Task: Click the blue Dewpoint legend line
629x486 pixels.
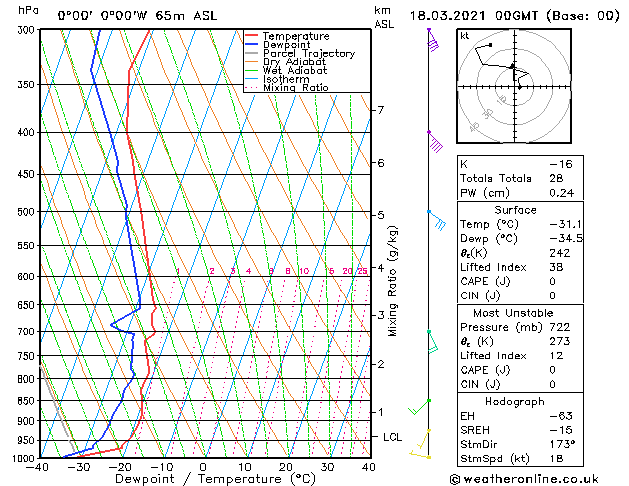Action: point(251,45)
